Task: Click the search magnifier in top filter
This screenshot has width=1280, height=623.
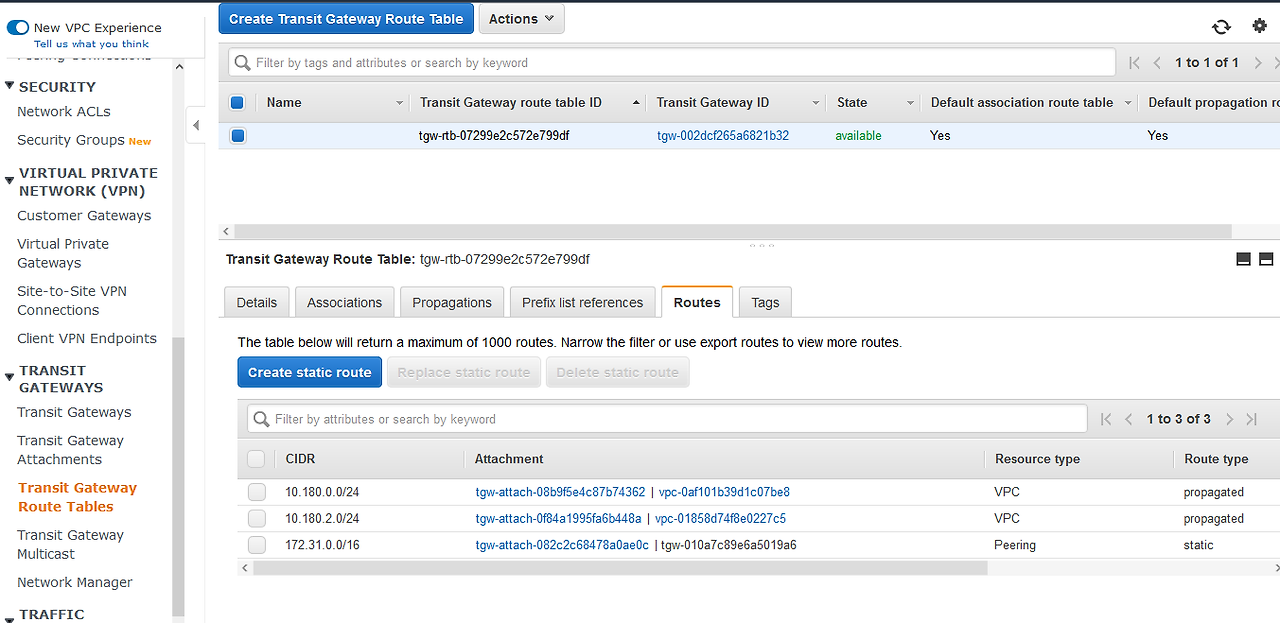Action: (x=243, y=63)
